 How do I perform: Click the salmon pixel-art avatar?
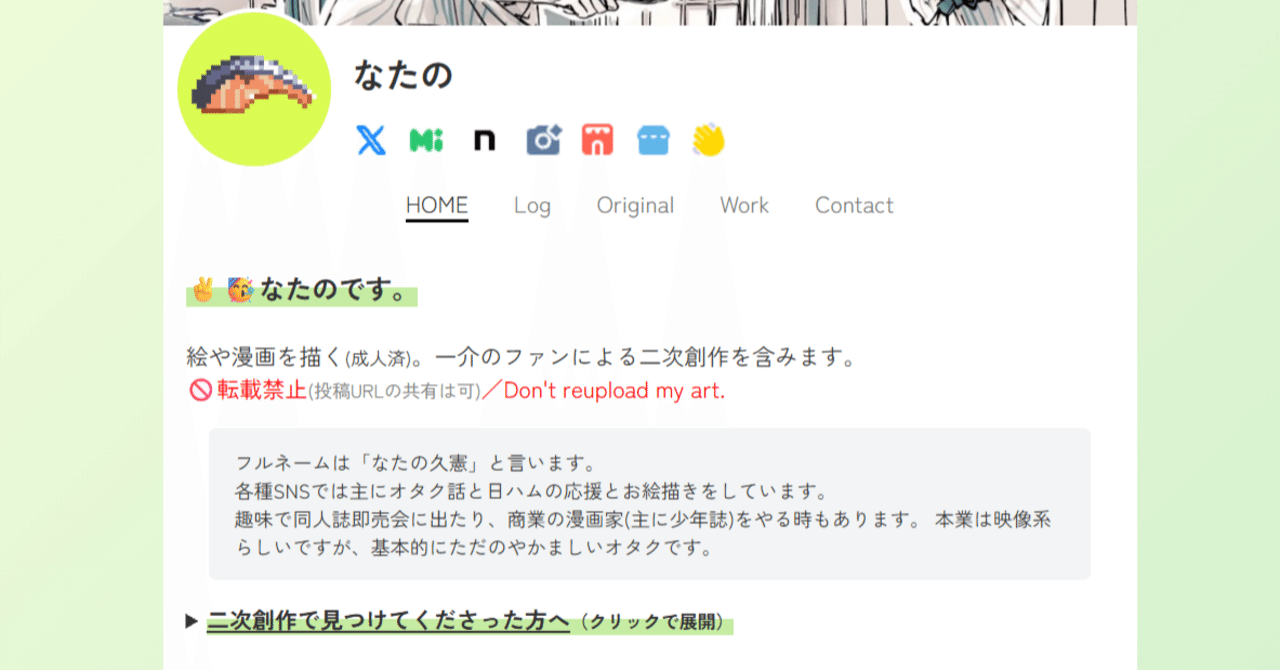[255, 90]
